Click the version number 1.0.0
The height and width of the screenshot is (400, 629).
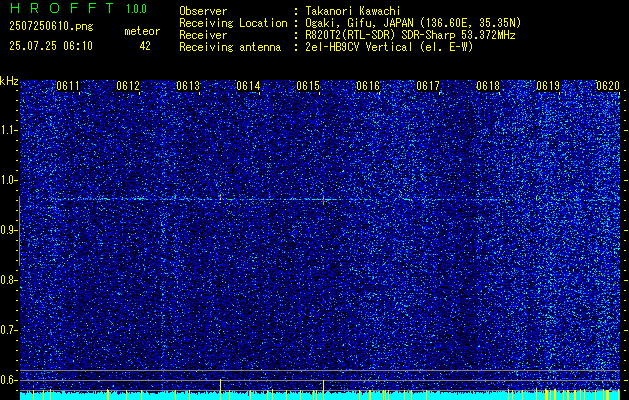pos(136,9)
